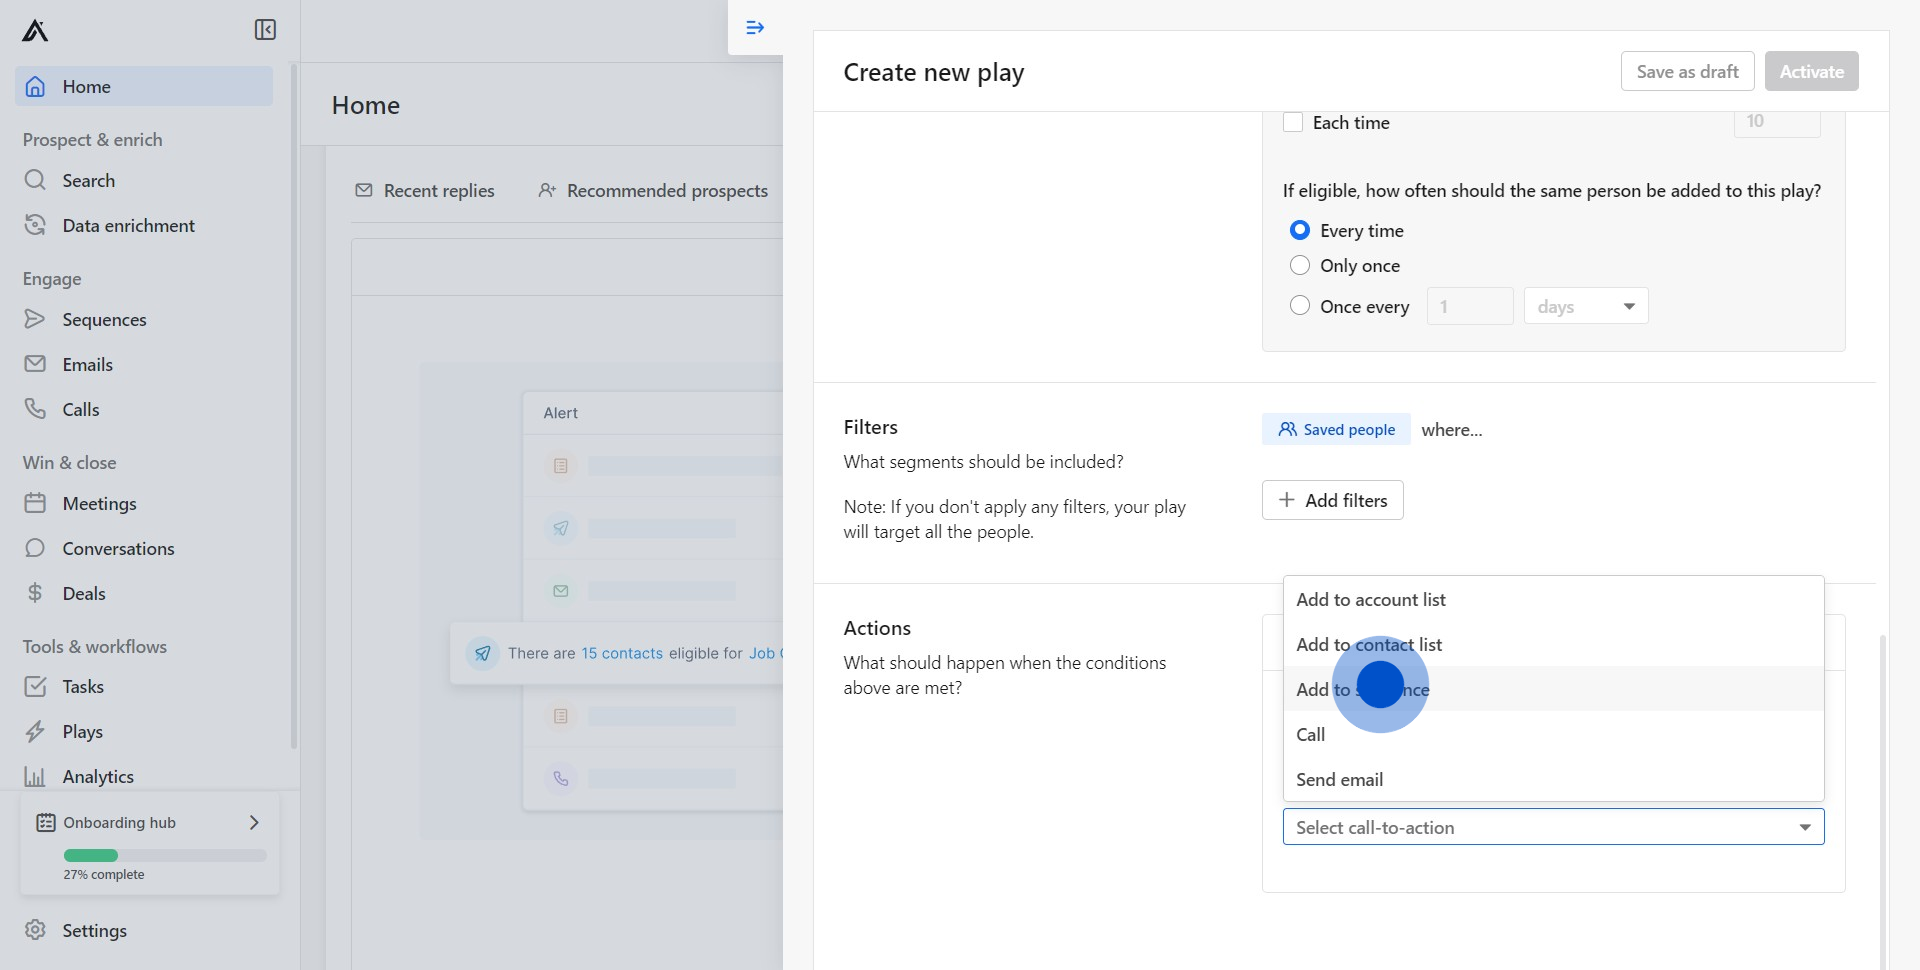Open Calls using the phone icon
Viewport: 1920px width, 970px height.
pos(35,409)
